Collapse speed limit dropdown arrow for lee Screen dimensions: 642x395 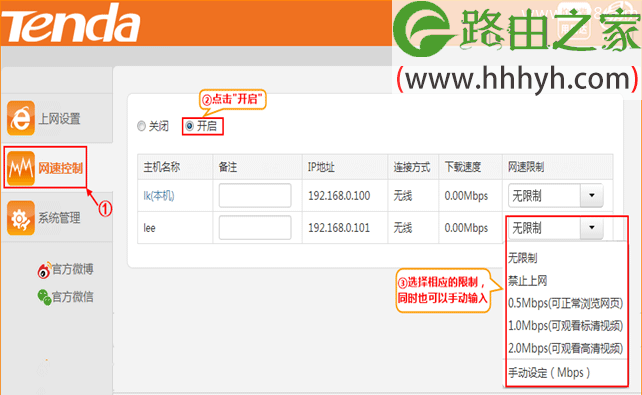point(592,227)
